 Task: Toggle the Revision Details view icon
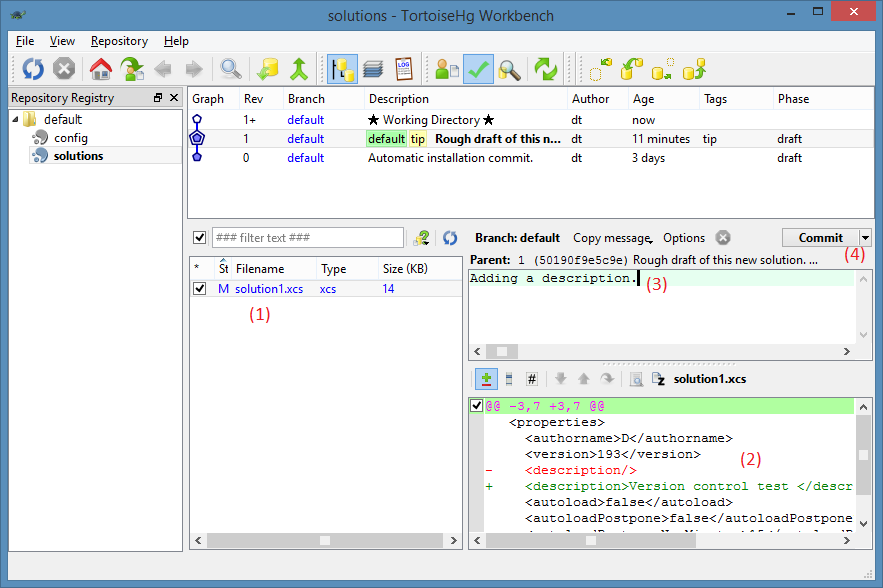[342, 69]
